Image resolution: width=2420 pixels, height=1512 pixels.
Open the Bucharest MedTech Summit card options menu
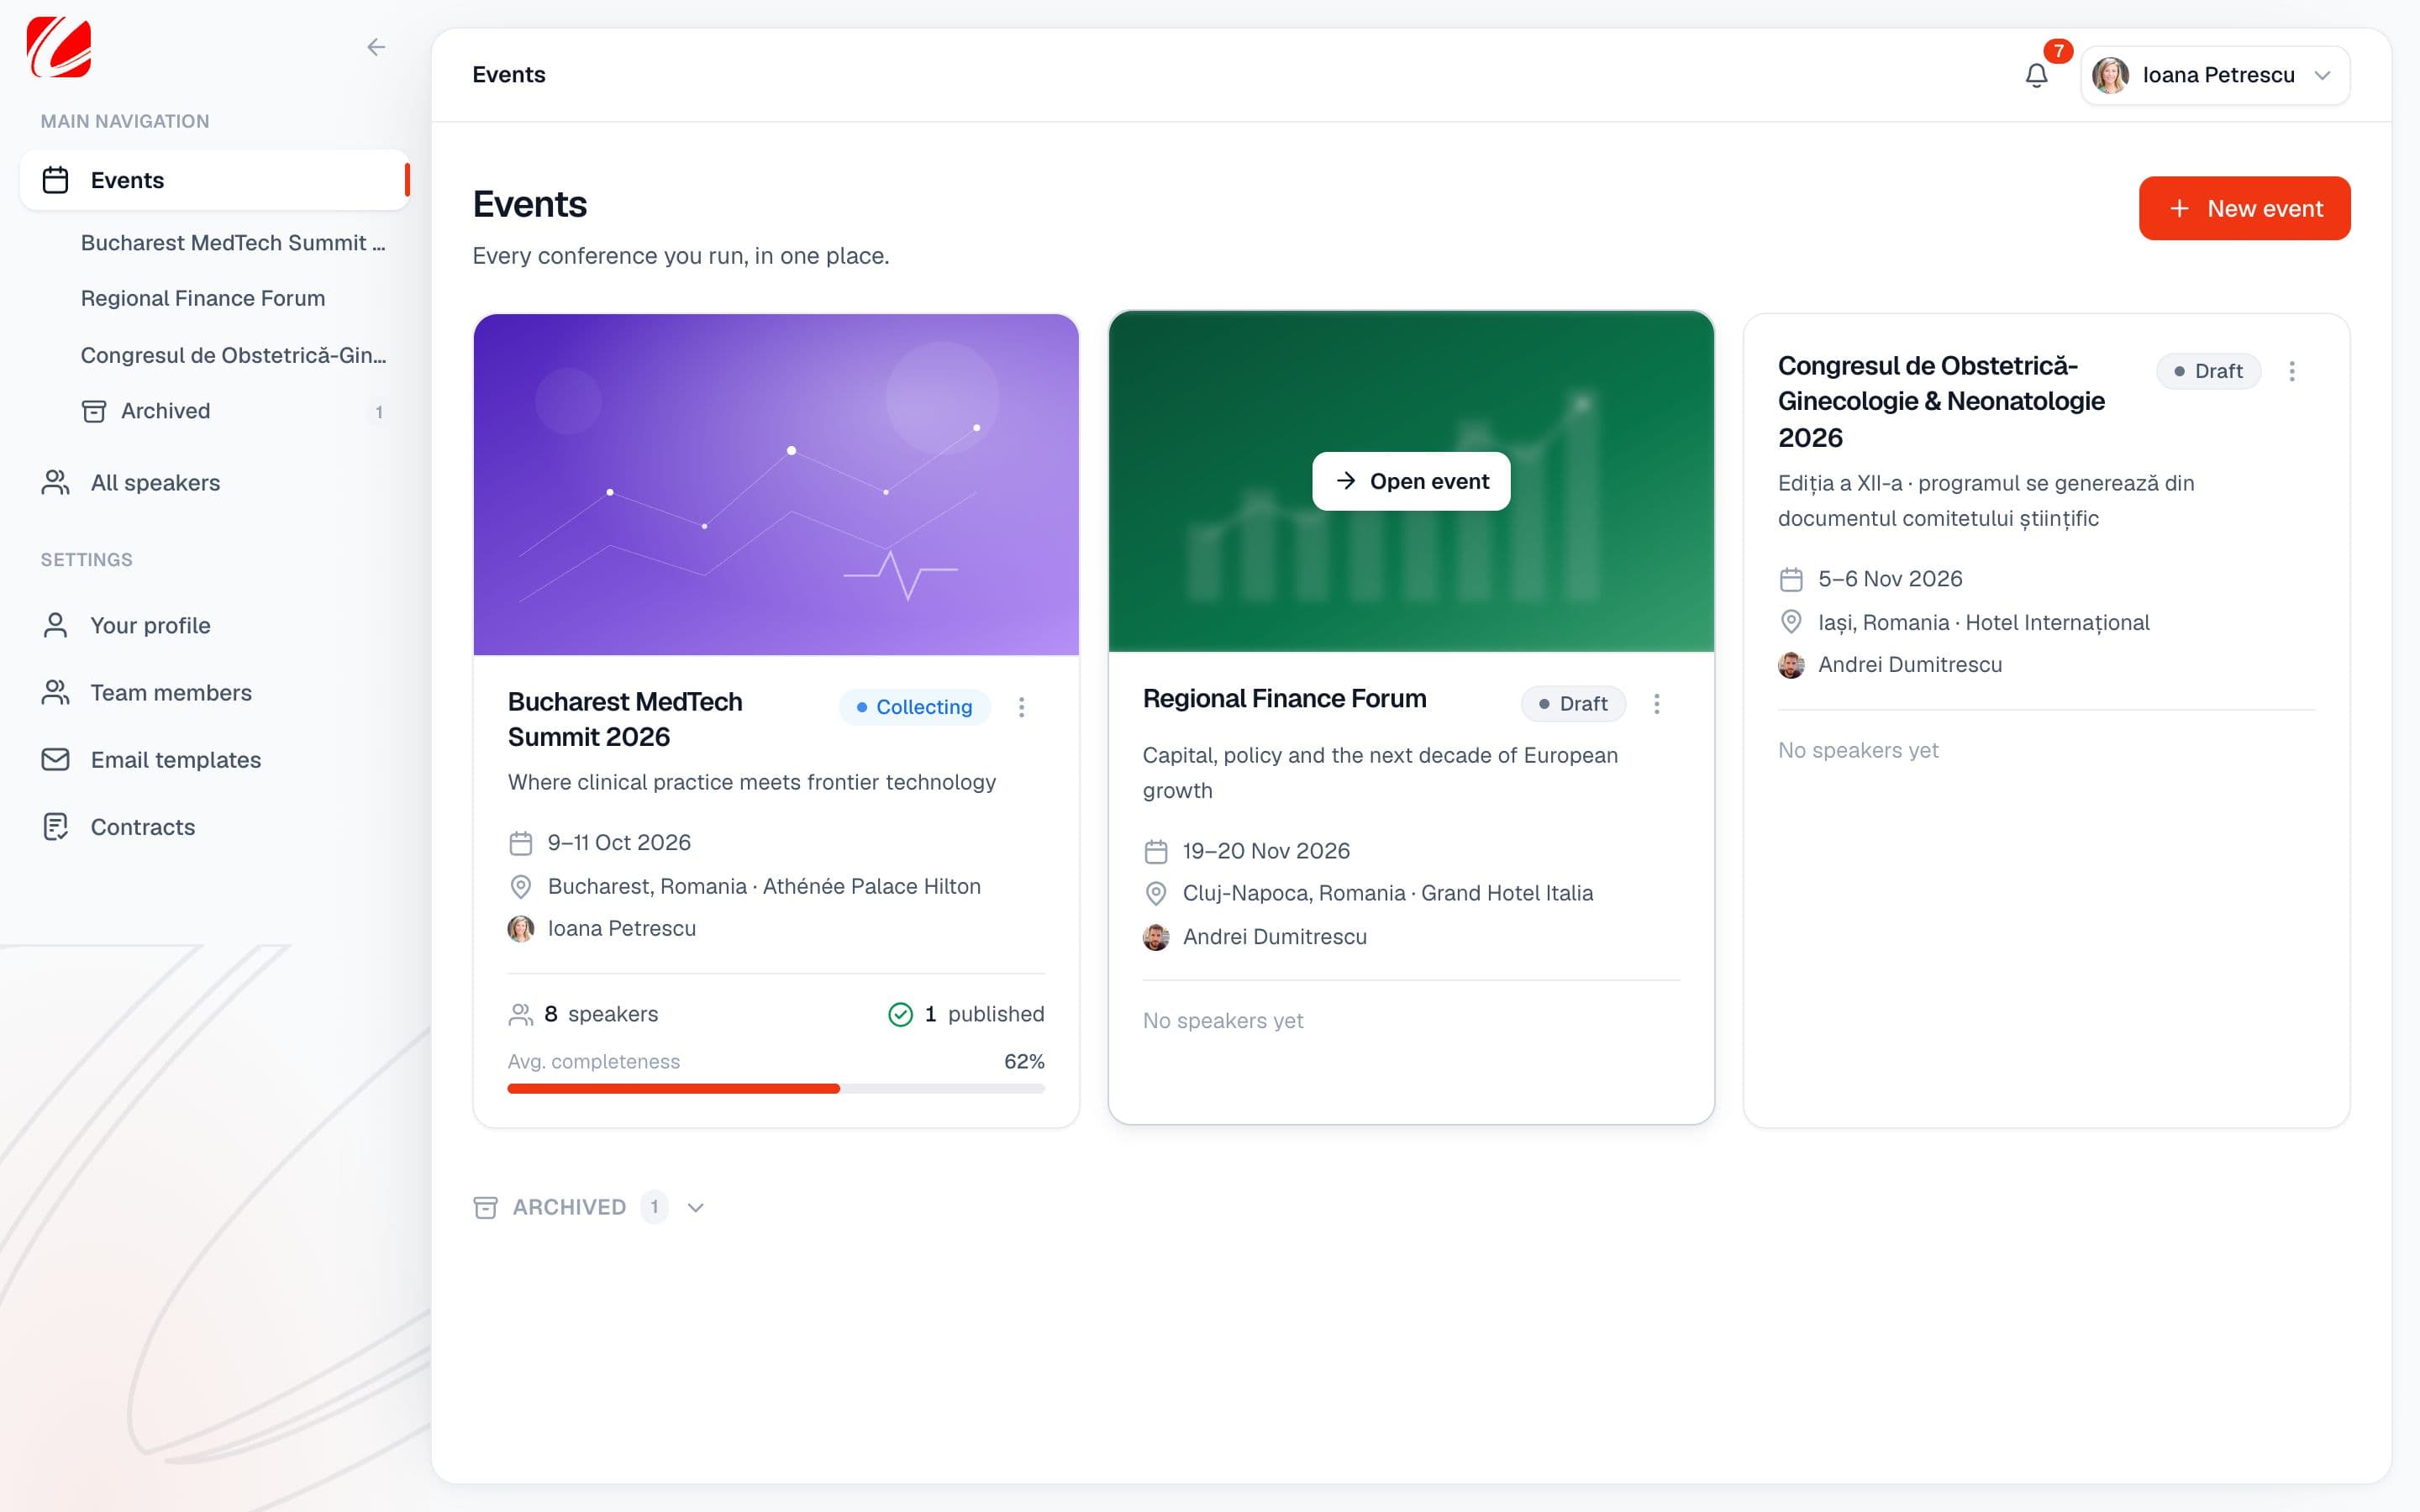click(x=1021, y=707)
